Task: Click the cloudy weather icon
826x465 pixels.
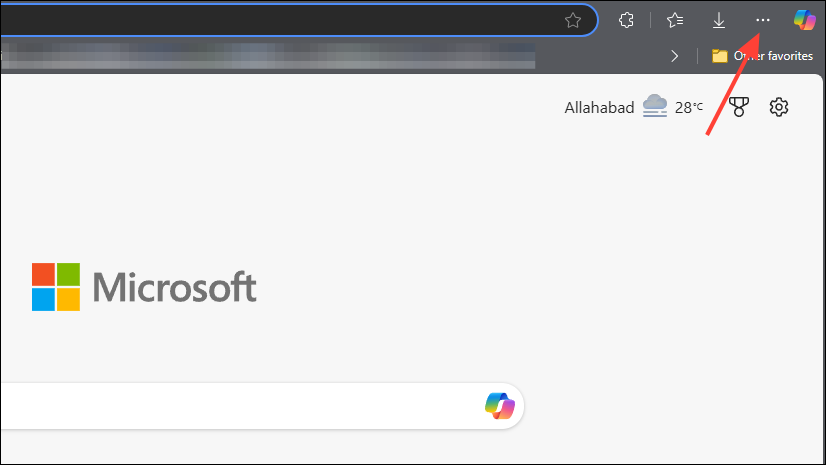Action: (655, 106)
